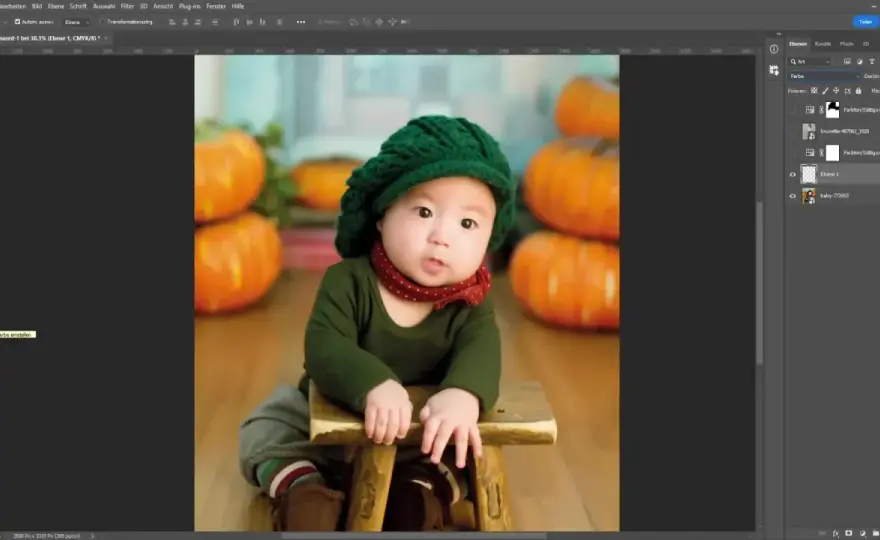
Task: Click the pixel layer filter icon
Action: click(x=847, y=62)
